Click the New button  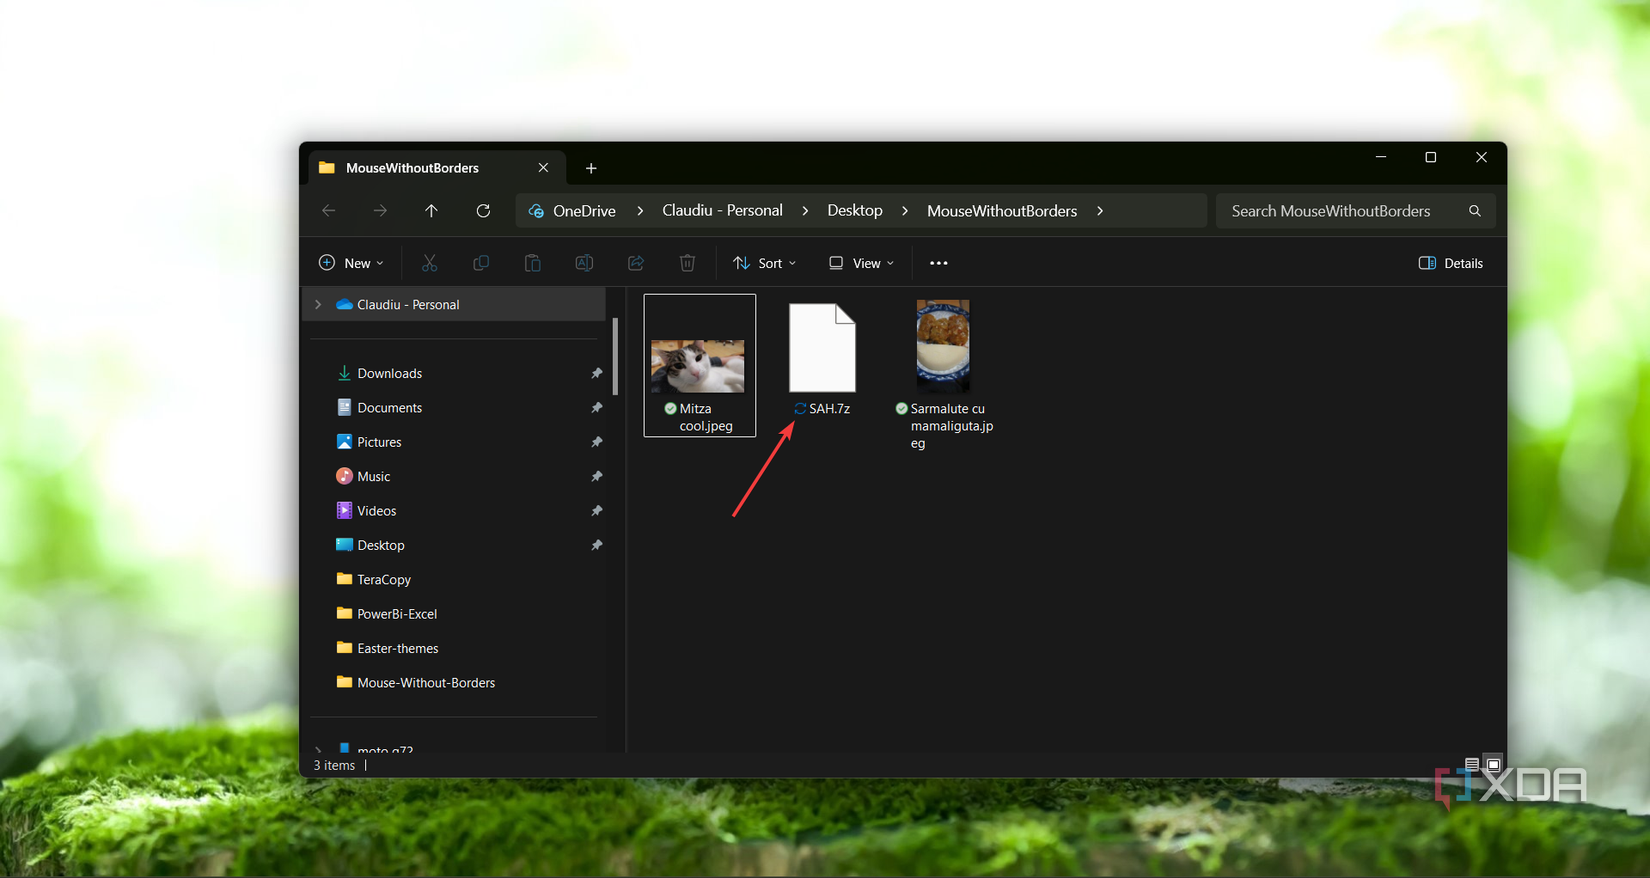(351, 263)
